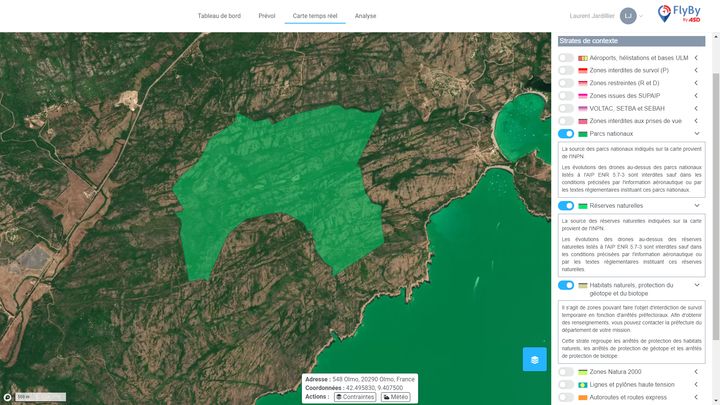Open the Prévol tab

(267, 16)
